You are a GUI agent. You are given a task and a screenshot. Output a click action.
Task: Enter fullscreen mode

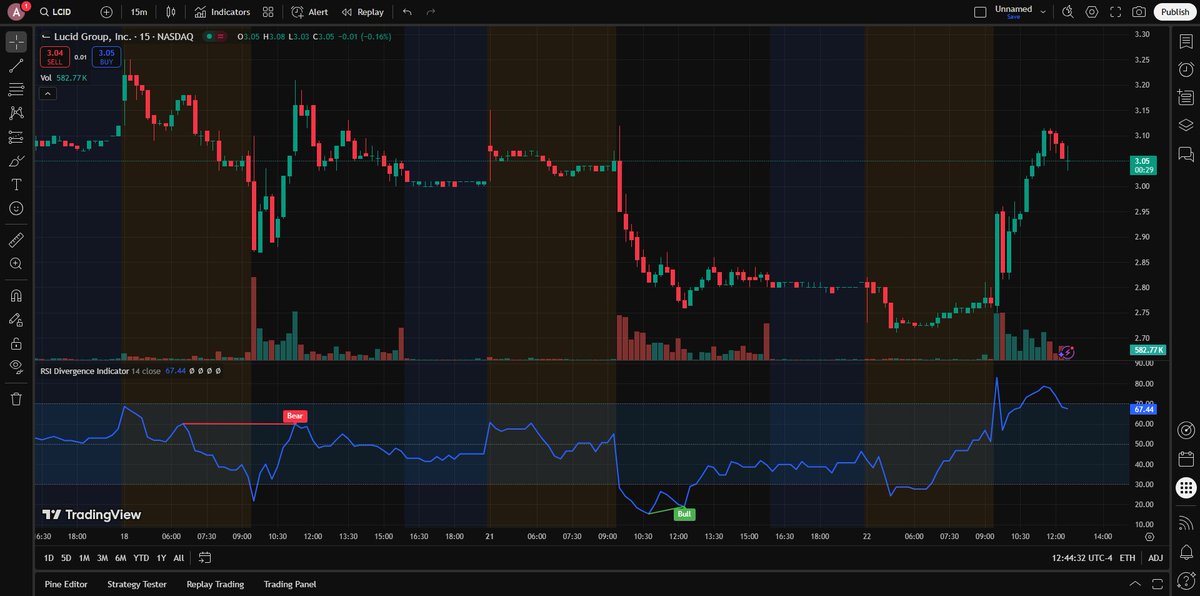[x=1115, y=12]
